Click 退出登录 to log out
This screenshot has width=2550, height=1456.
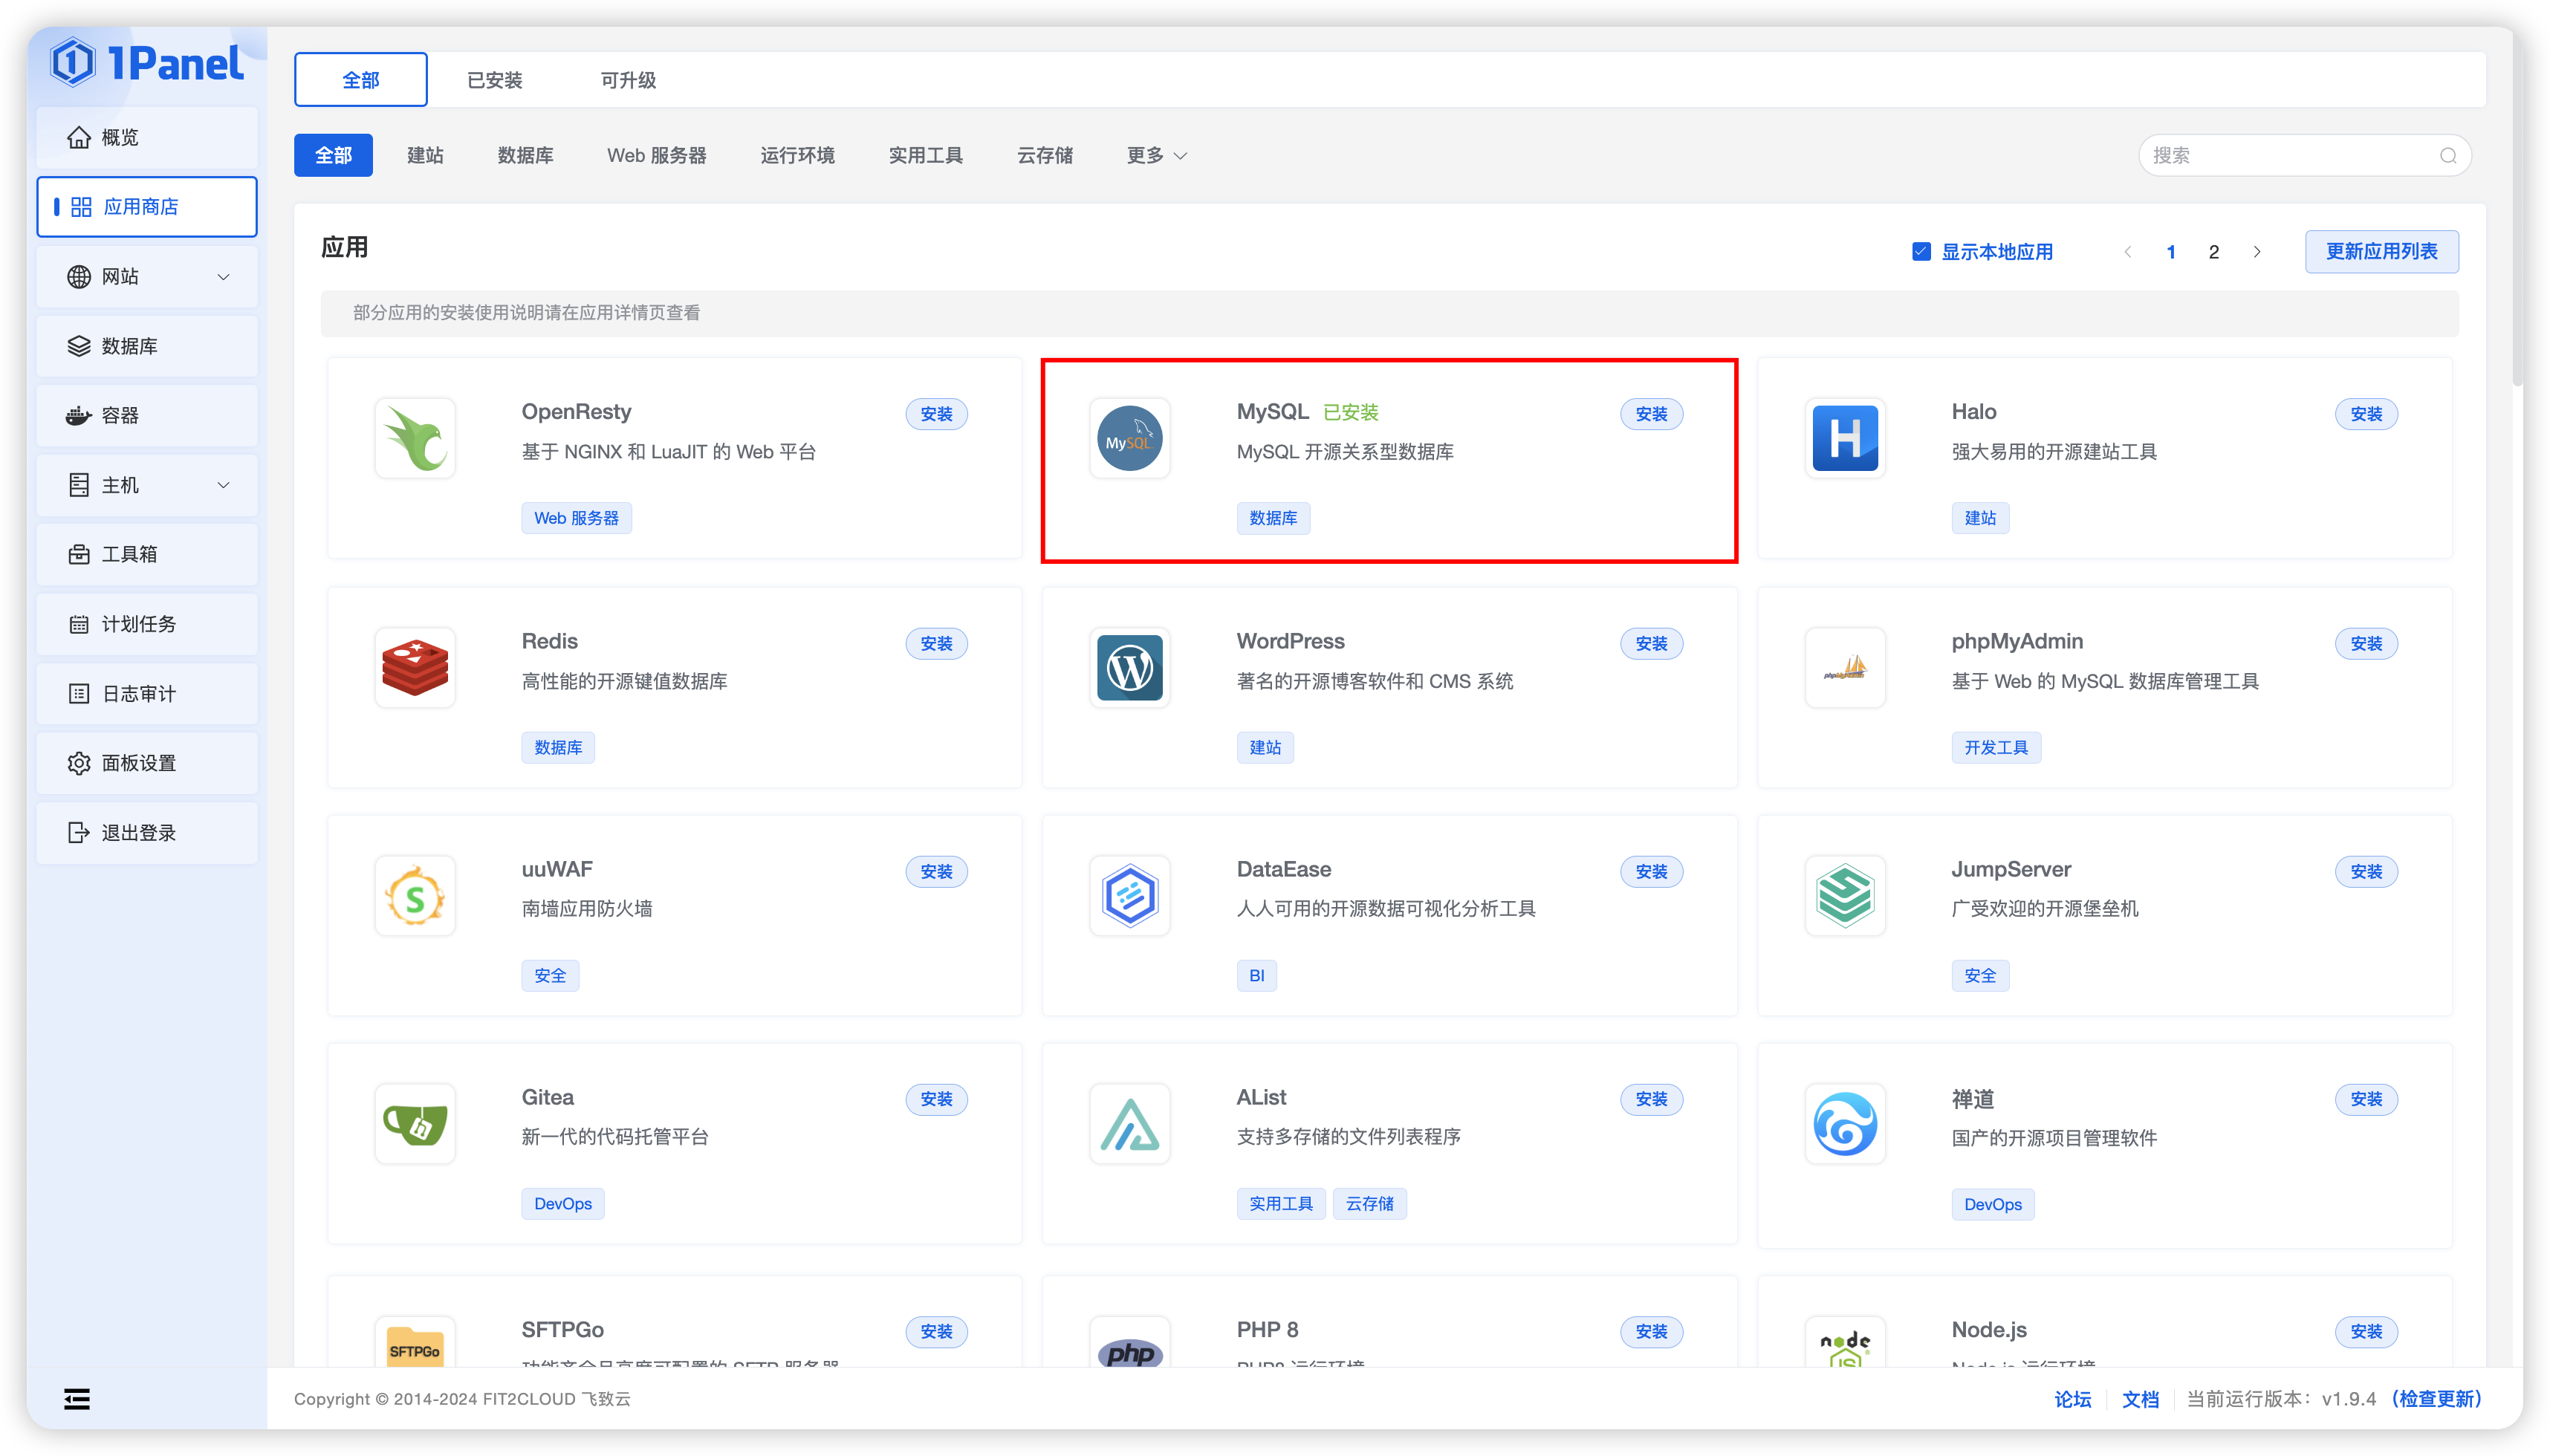tap(147, 832)
